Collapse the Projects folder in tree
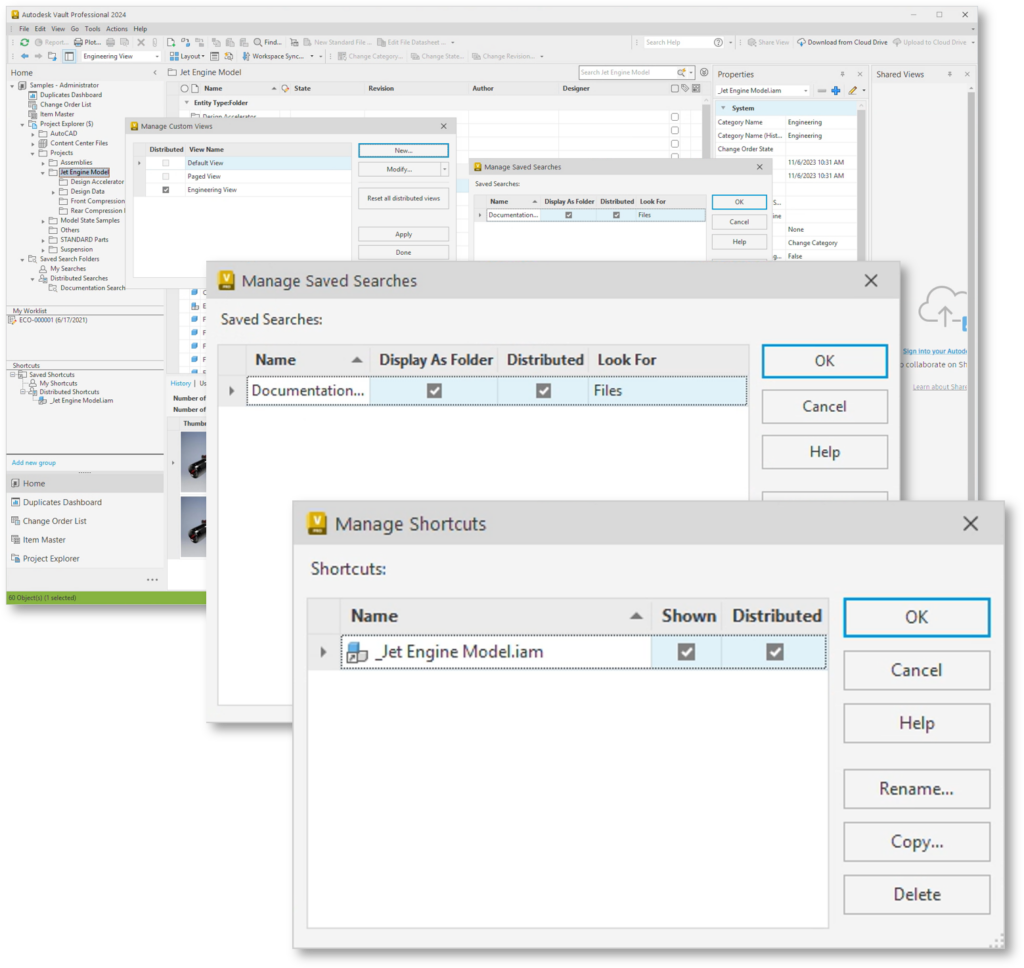Image resolution: width=1024 pixels, height=968 pixels. click(x=33, y=153)
